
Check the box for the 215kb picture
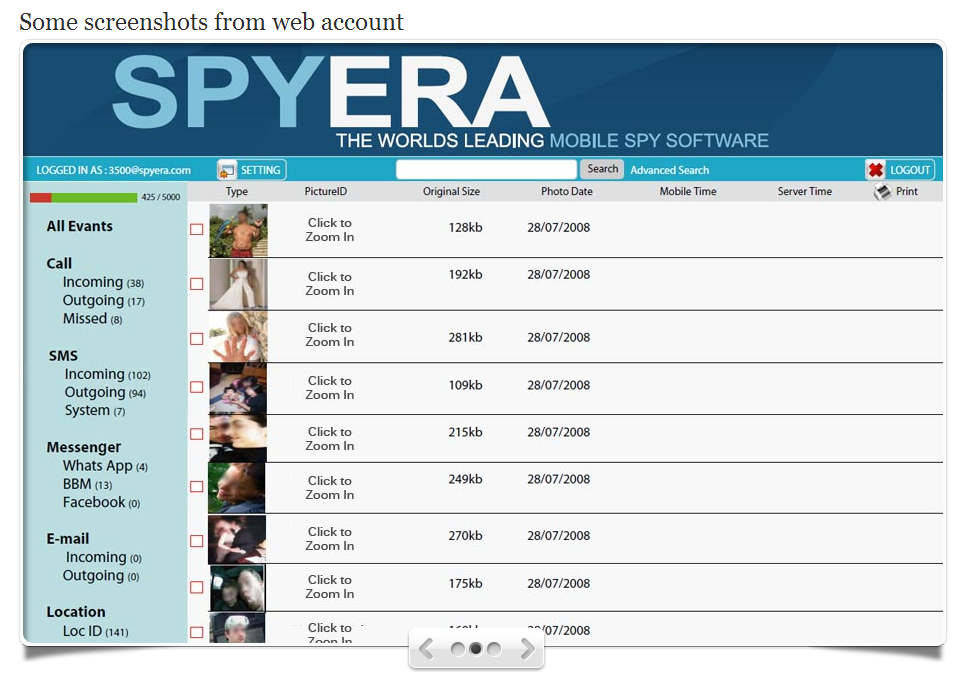click(x=197, y=433)
